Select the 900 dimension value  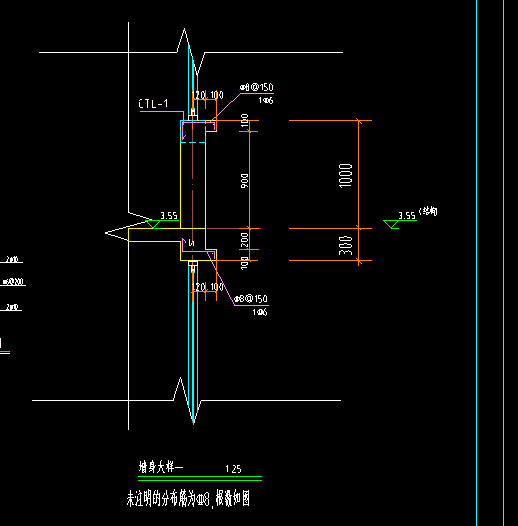tap(245, 180)
